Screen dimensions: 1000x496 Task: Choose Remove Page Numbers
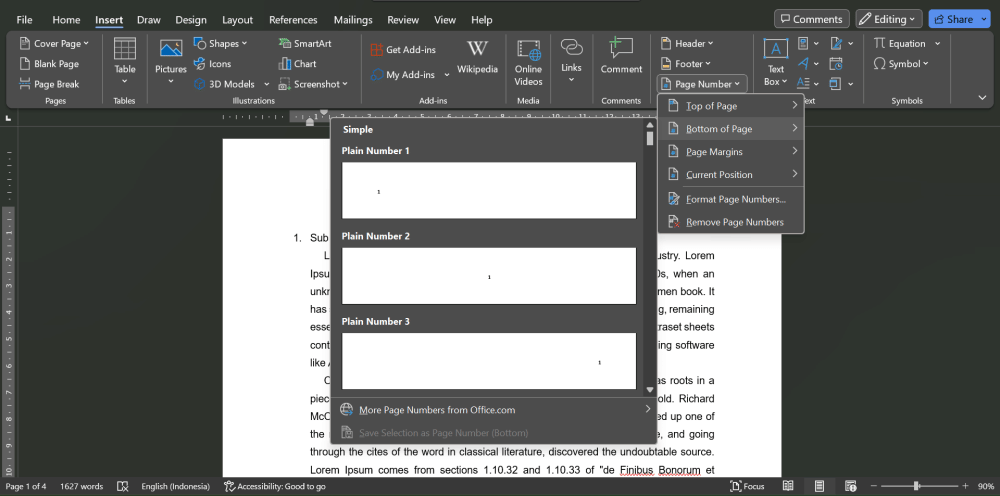pos(734,222)
